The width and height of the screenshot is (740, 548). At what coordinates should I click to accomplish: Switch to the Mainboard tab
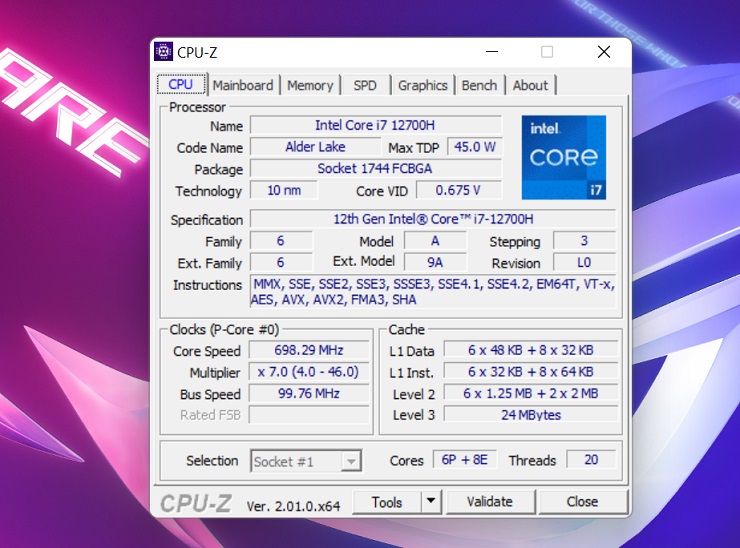(243, 85)
